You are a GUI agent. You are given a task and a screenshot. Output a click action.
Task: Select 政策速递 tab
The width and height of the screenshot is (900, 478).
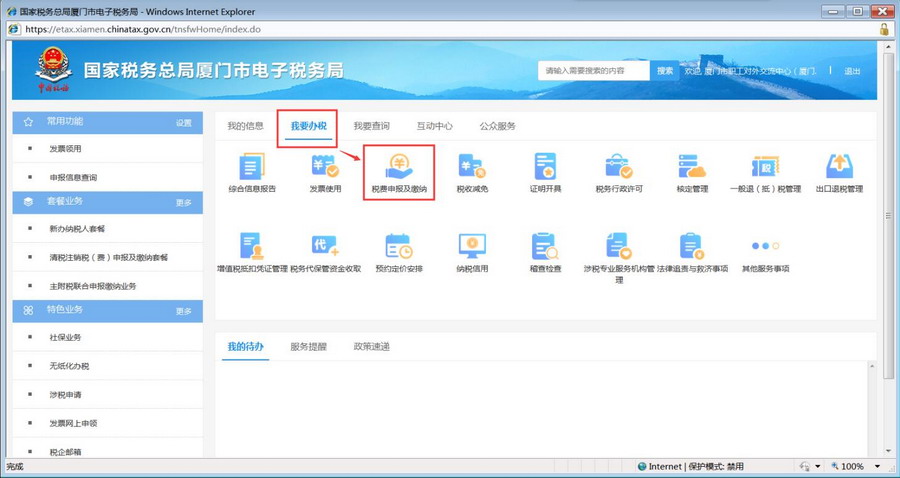click(371, 347)
